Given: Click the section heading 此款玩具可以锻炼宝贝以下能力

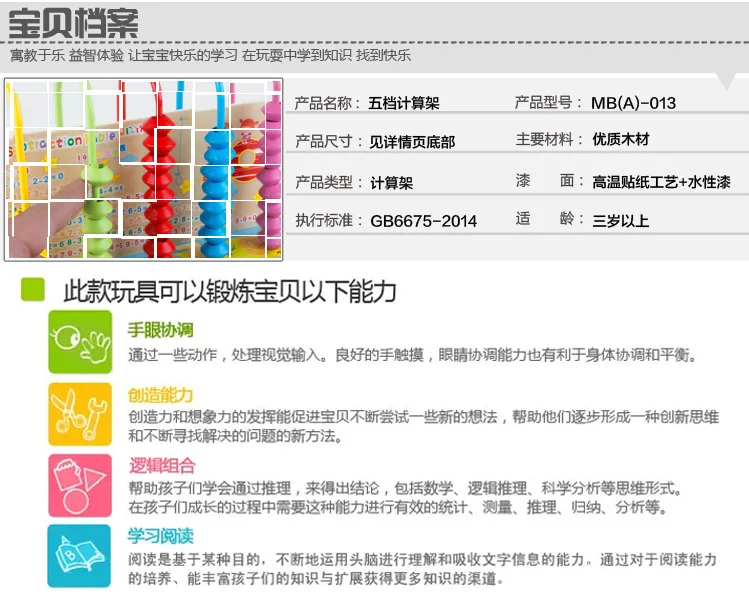Looking at the screenshot, I should [230, 291].
